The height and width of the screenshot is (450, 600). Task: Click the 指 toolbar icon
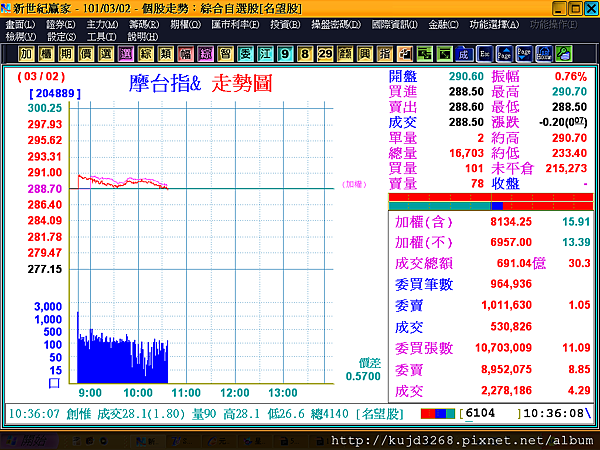pyautogui.click(x=385, y=54)
